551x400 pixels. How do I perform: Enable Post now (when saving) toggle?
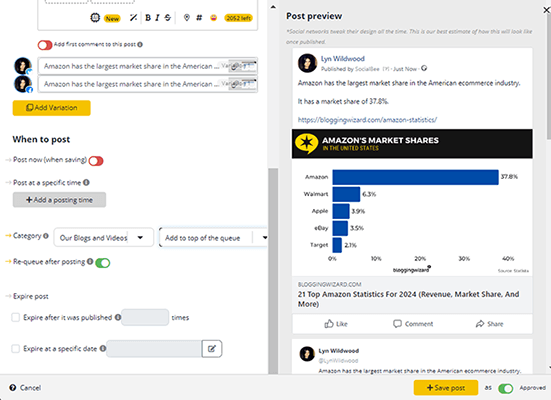pos(96,161)
